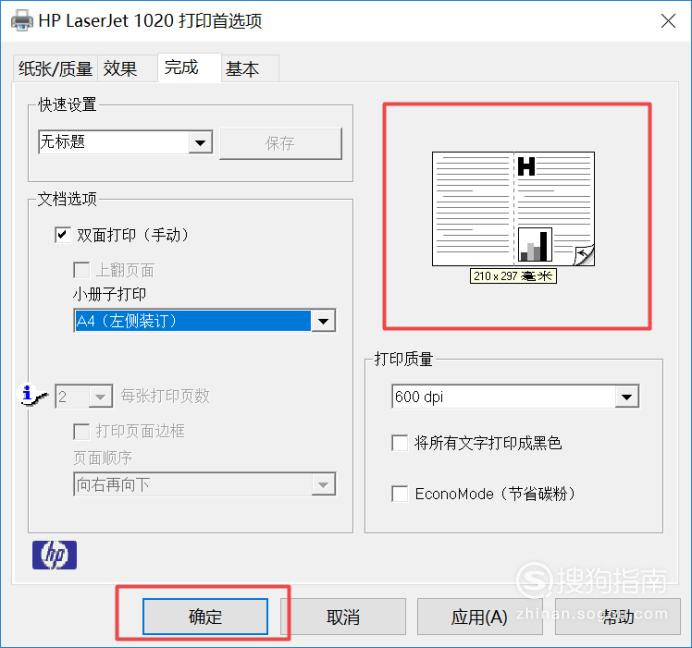The image size is (692, 648).
Task: Switch to the 纸张/质量 tab
Action: pos(55,69)
